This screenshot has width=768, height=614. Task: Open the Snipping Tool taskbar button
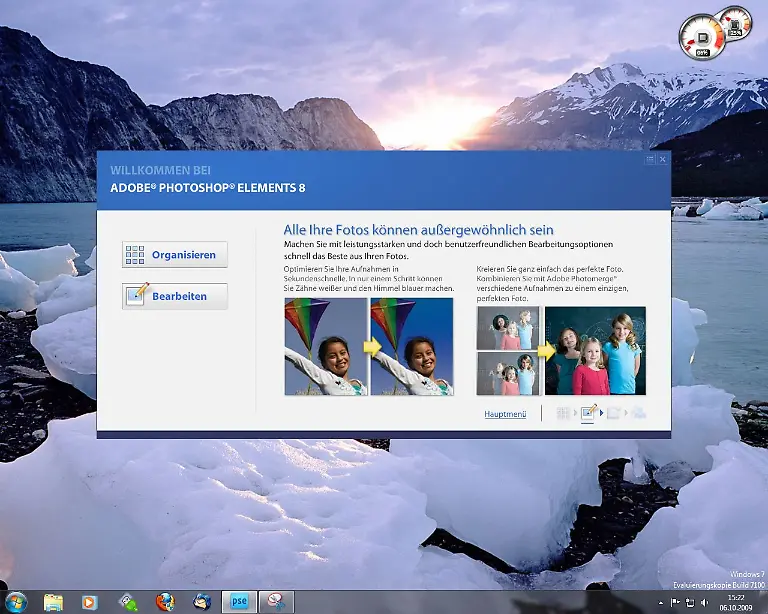tap(277, 601)
